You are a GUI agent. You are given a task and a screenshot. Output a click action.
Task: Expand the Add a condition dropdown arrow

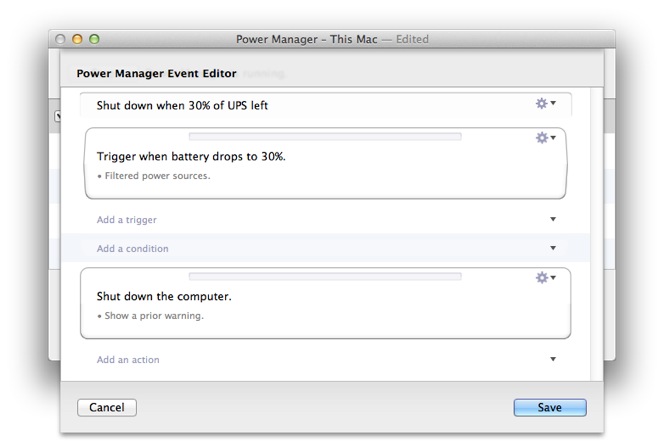553,248
